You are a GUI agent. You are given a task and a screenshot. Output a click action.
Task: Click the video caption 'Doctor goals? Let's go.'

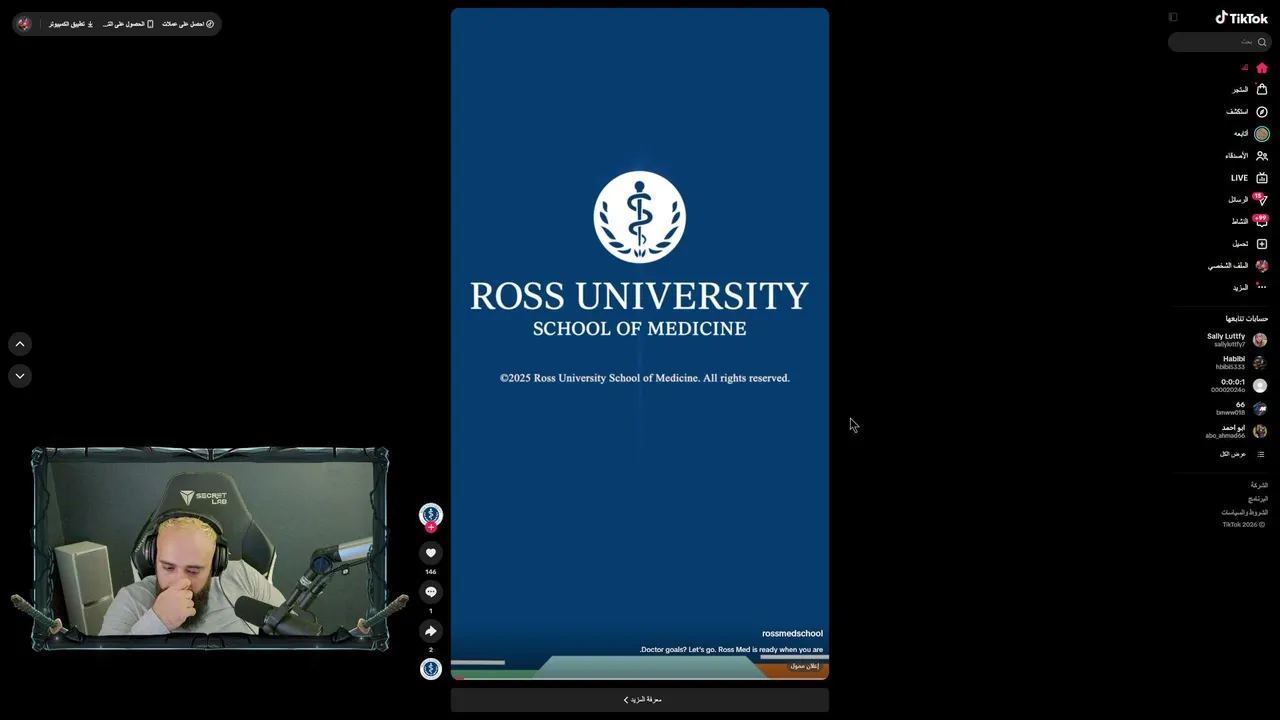coord(731,650)
